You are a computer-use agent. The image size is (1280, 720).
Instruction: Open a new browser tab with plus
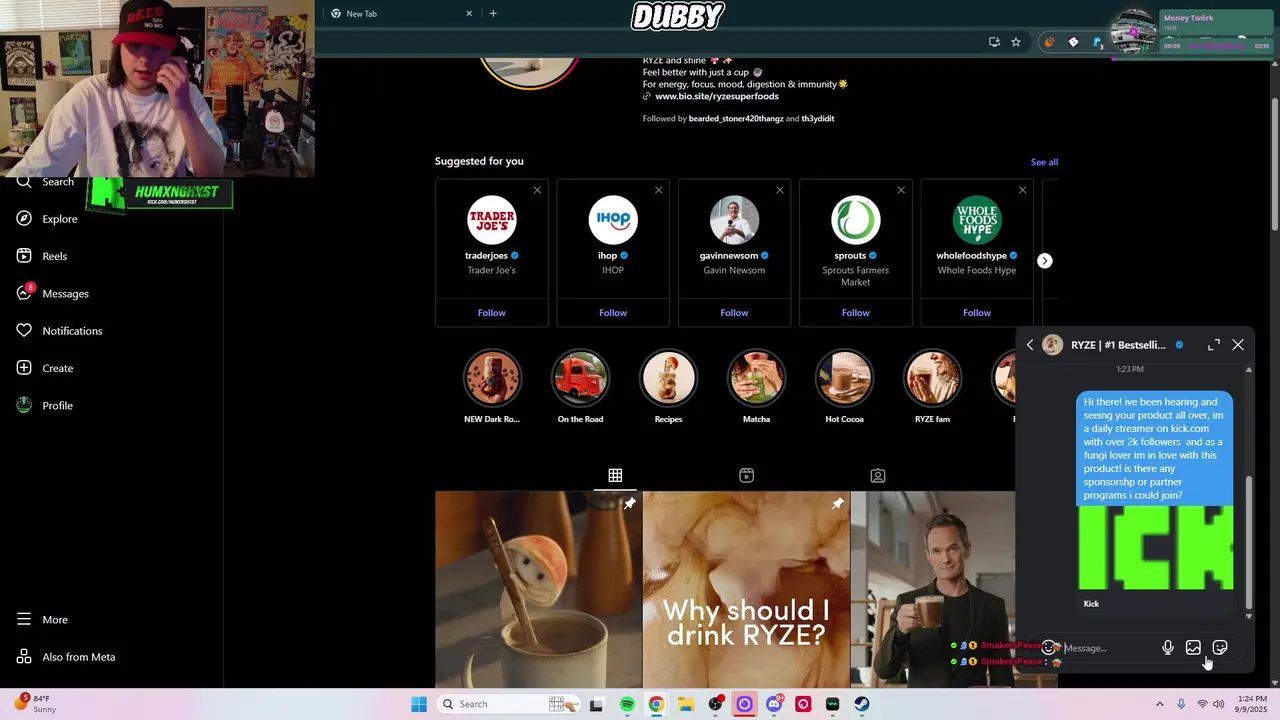point(493,14)
